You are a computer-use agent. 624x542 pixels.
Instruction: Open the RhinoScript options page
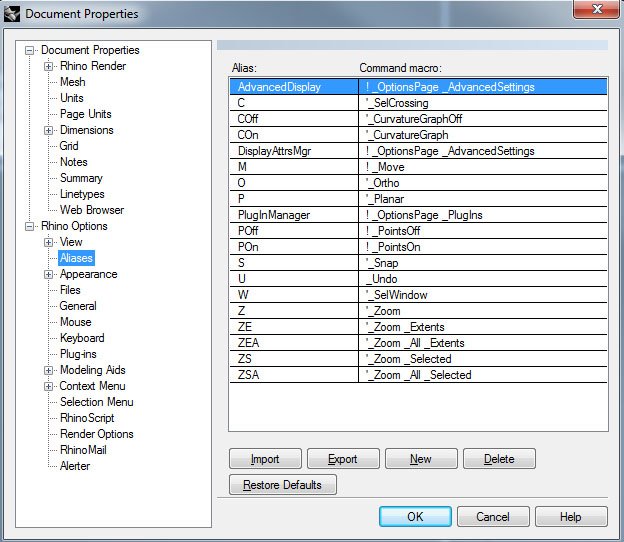pyautogui.click(x=87, y=418)
